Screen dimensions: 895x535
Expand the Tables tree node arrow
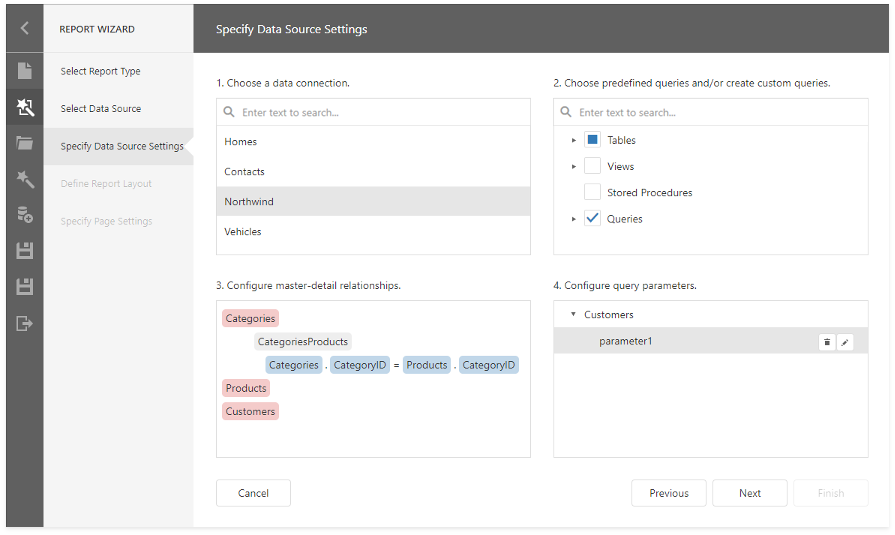[x=574, y=141]
